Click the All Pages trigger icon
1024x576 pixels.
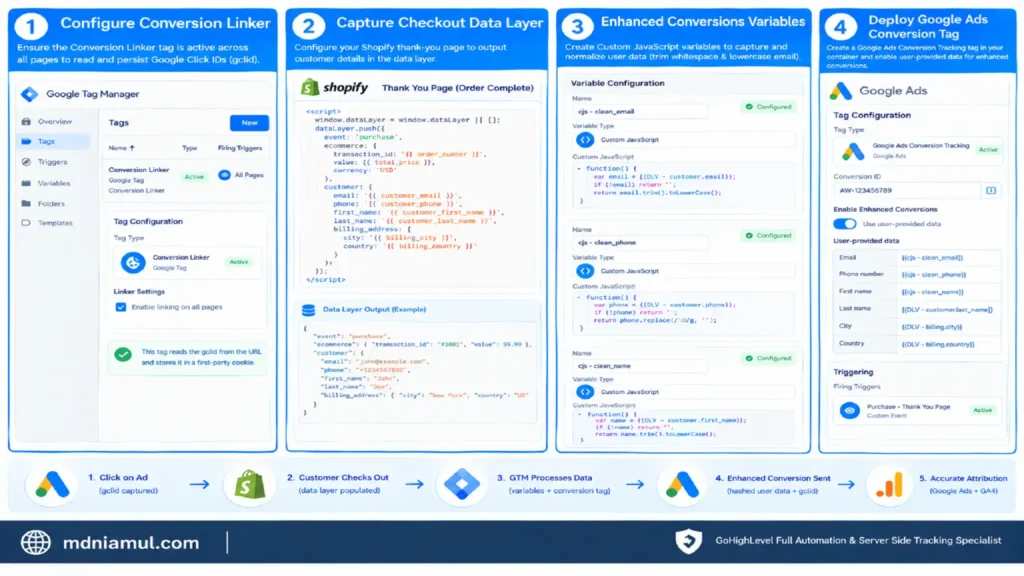pyautogui.click(x=224, y=175)
